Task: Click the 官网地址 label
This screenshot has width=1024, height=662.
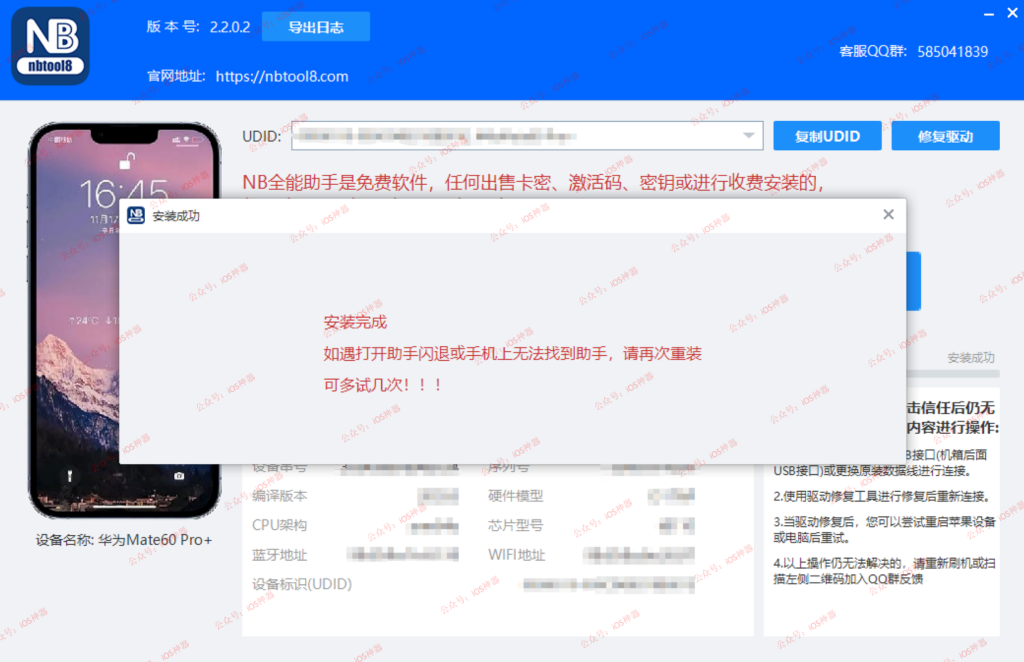Action: pos(176,76)
